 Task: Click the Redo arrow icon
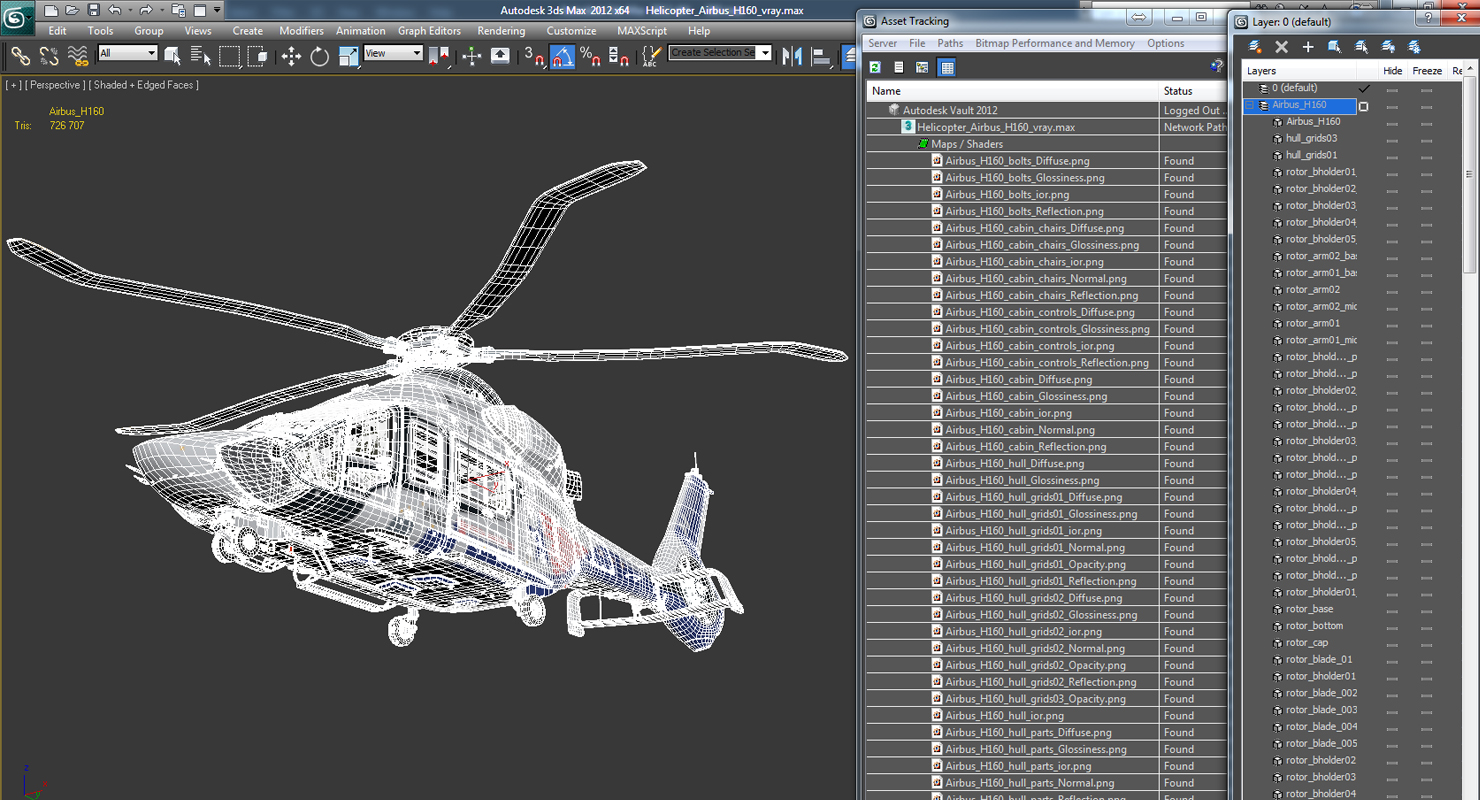pyautogui.click(x=146, y=10)
